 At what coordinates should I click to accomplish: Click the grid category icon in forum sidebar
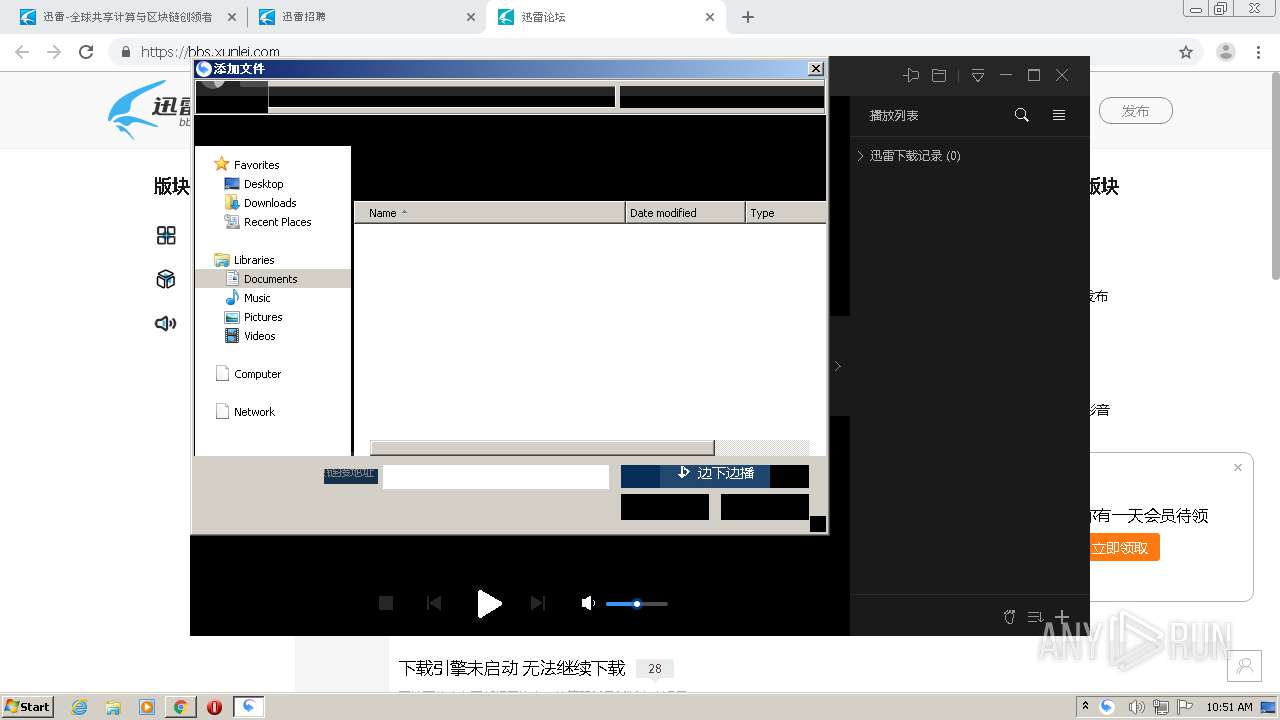166,235
